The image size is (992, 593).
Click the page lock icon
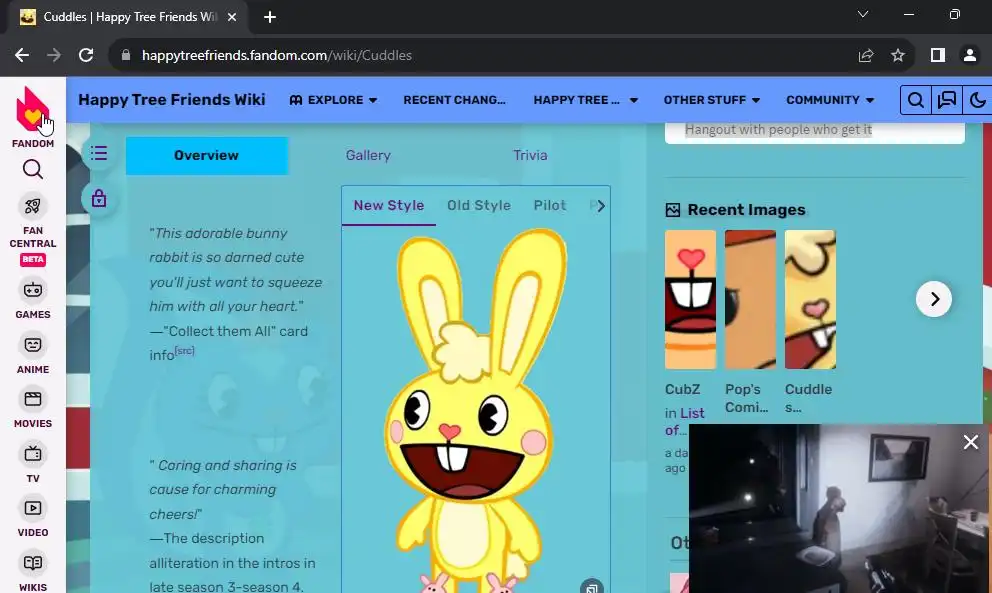click(x=99, y=199)
